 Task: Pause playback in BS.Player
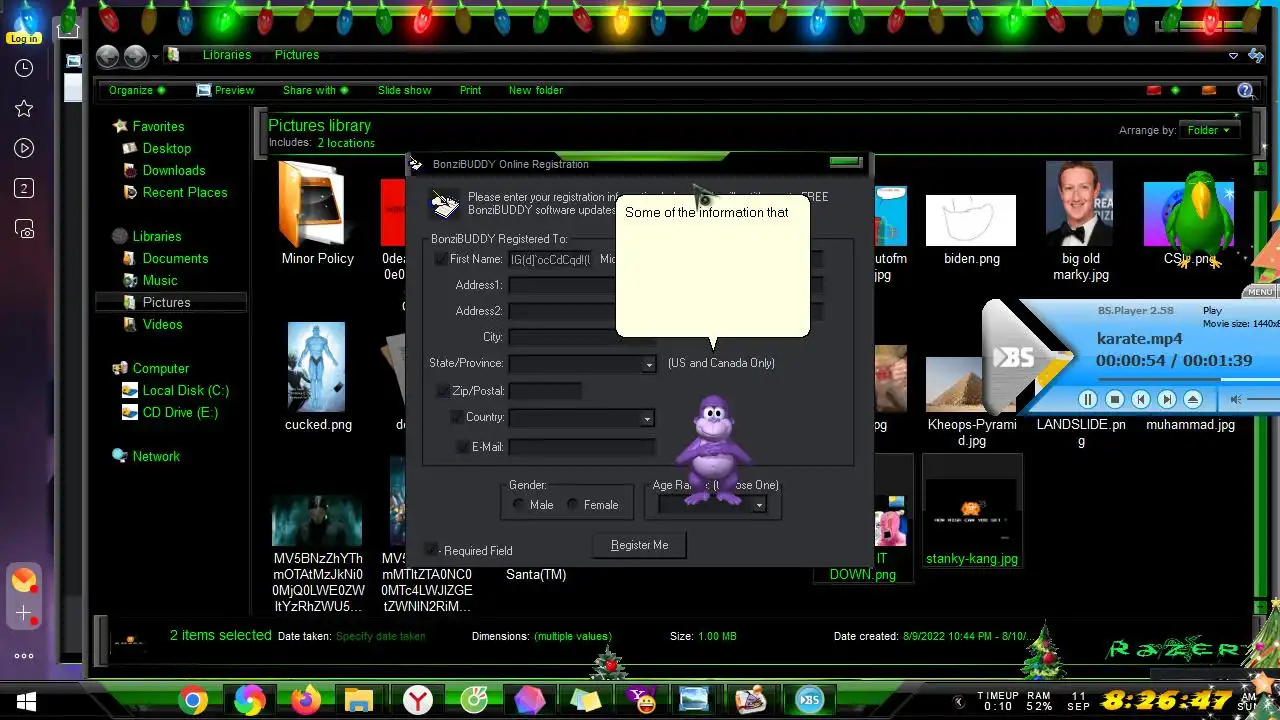click(x=1088, y=399)
